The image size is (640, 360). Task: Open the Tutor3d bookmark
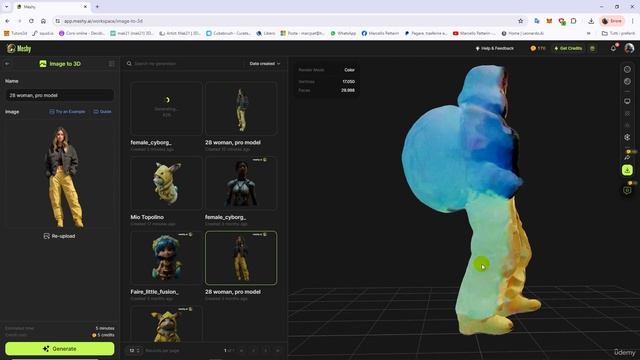tap(16, 33)
